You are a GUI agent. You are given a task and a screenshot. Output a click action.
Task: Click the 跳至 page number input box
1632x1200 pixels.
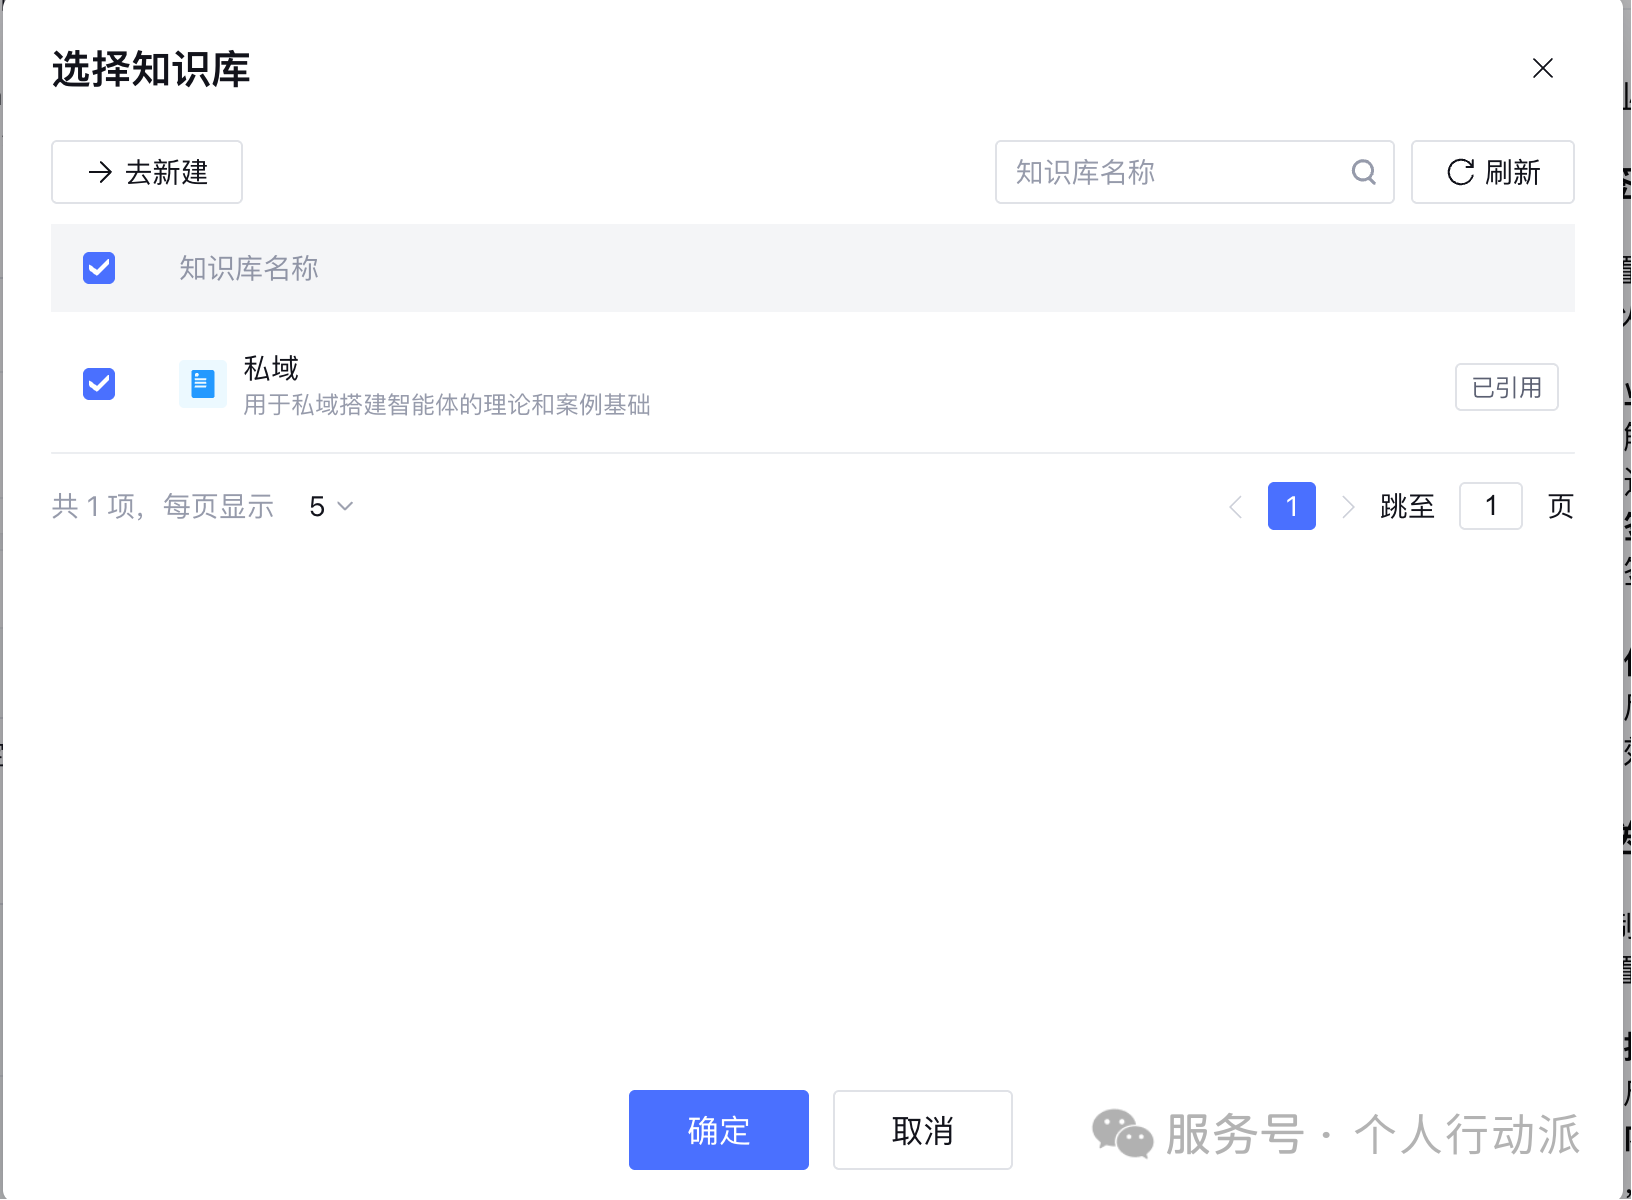click(x=1490, y=506)
